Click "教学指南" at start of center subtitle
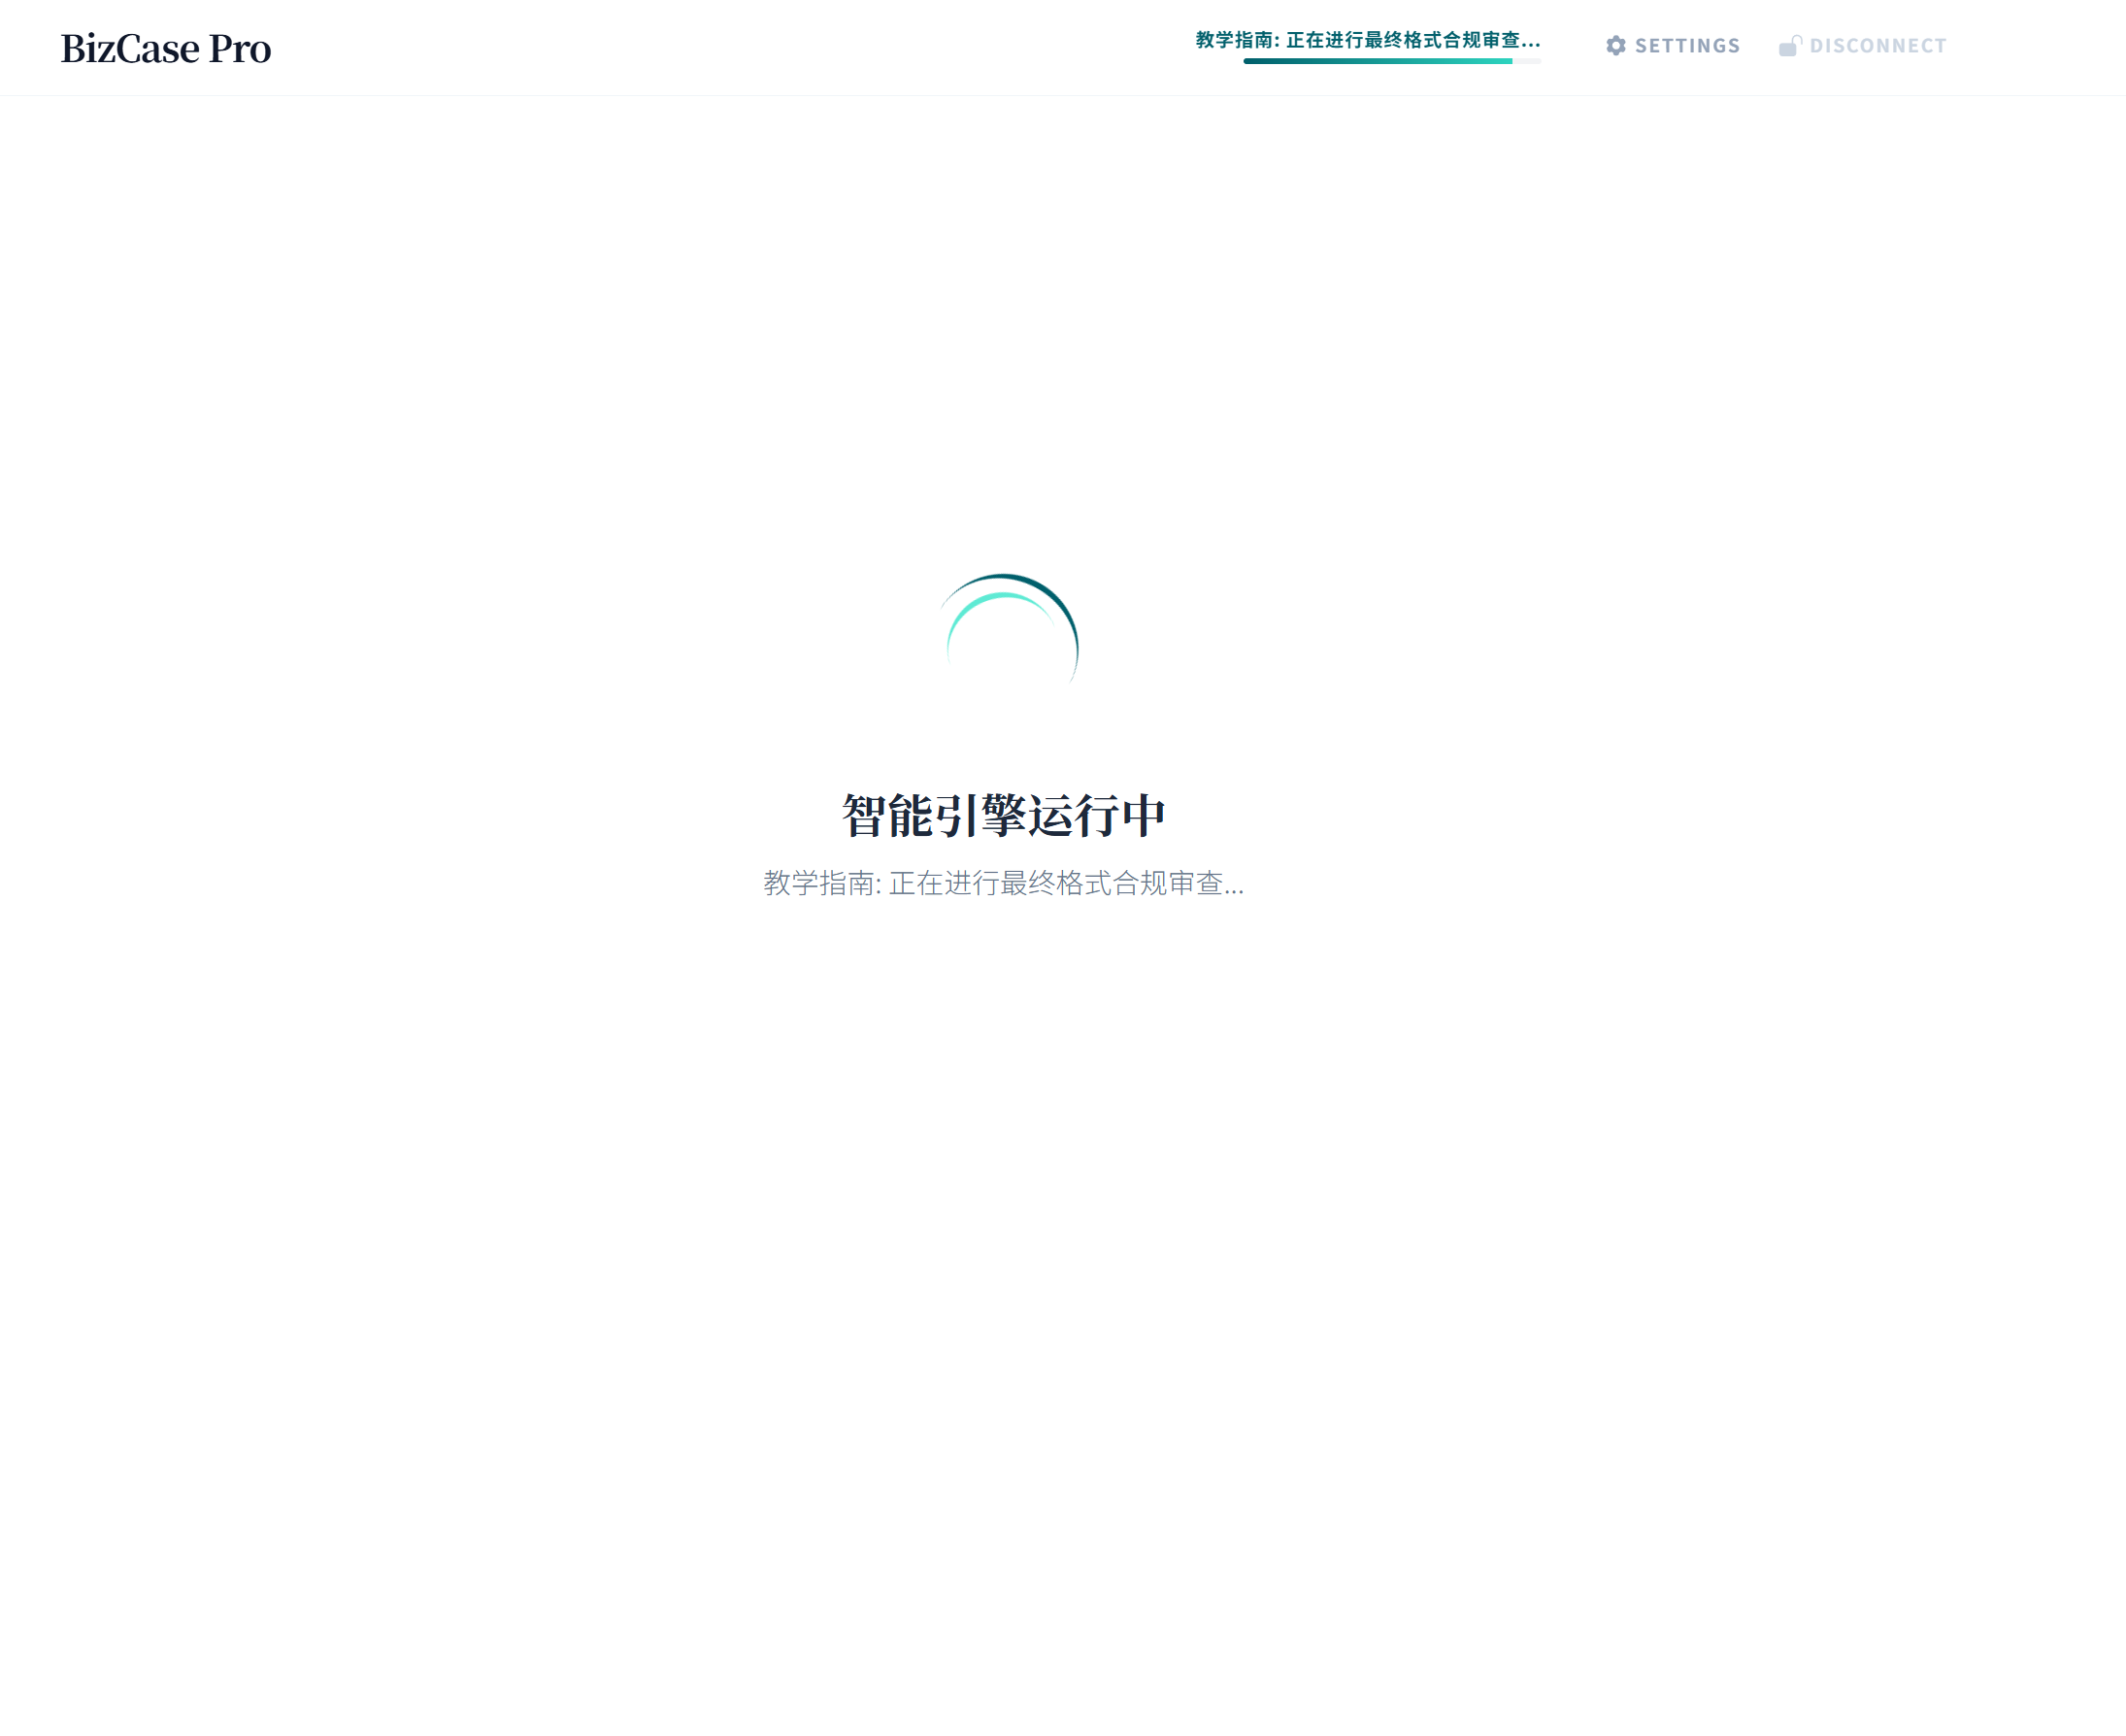This screenshot has height=1736, width=2126. coord(819,883)
